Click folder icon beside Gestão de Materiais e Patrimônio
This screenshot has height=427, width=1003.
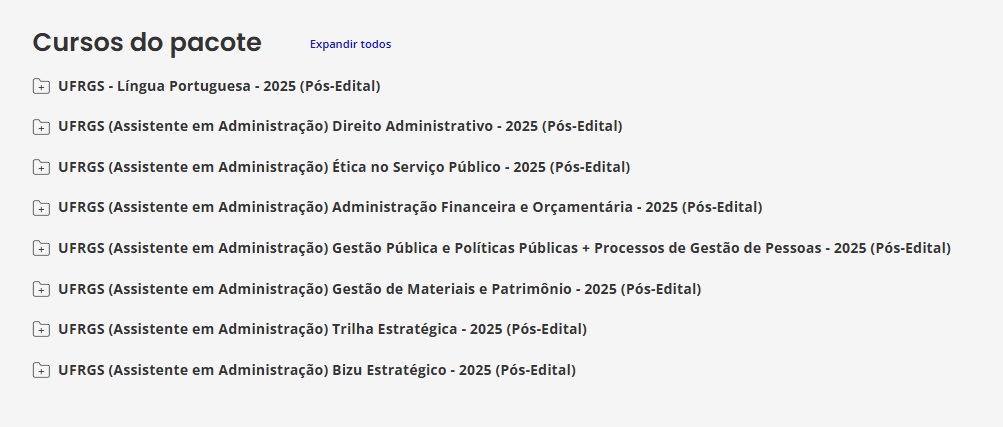[41, 289]
